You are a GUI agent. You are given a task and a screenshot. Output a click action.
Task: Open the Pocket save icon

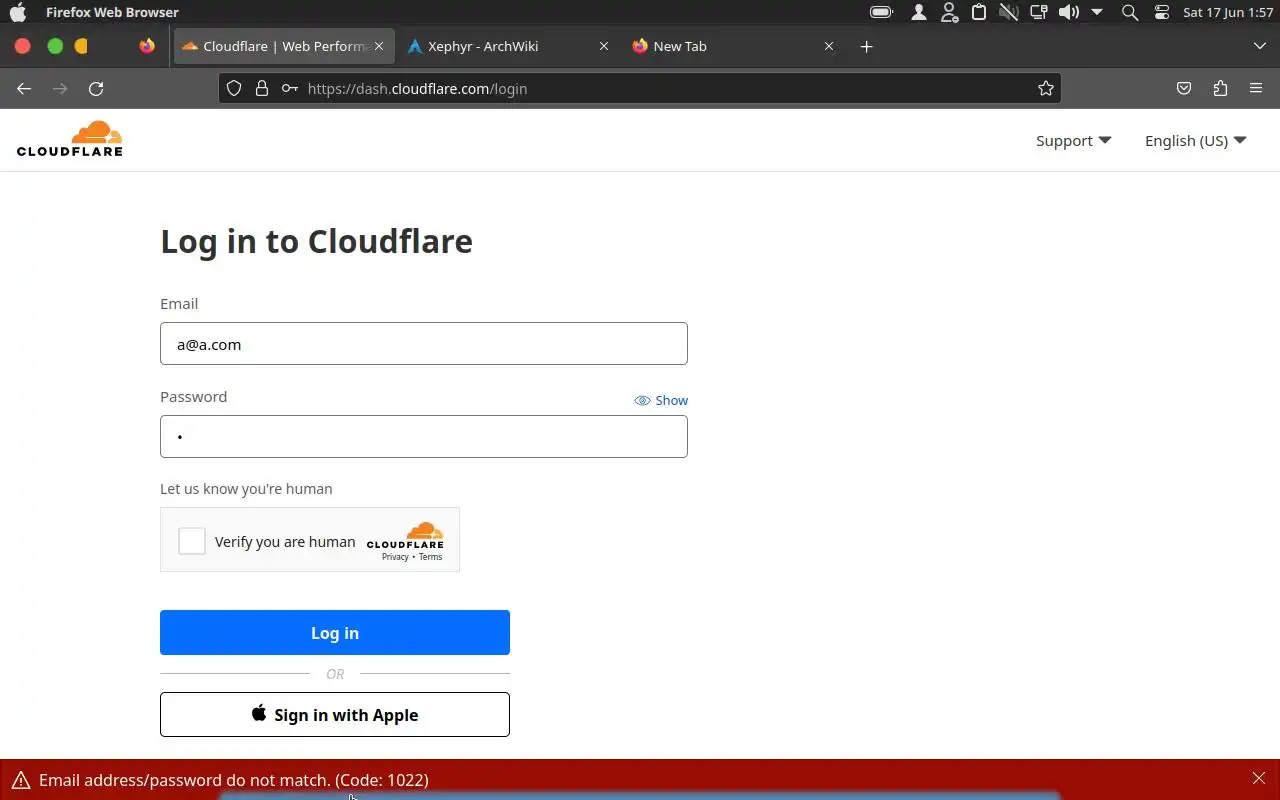1184,88
